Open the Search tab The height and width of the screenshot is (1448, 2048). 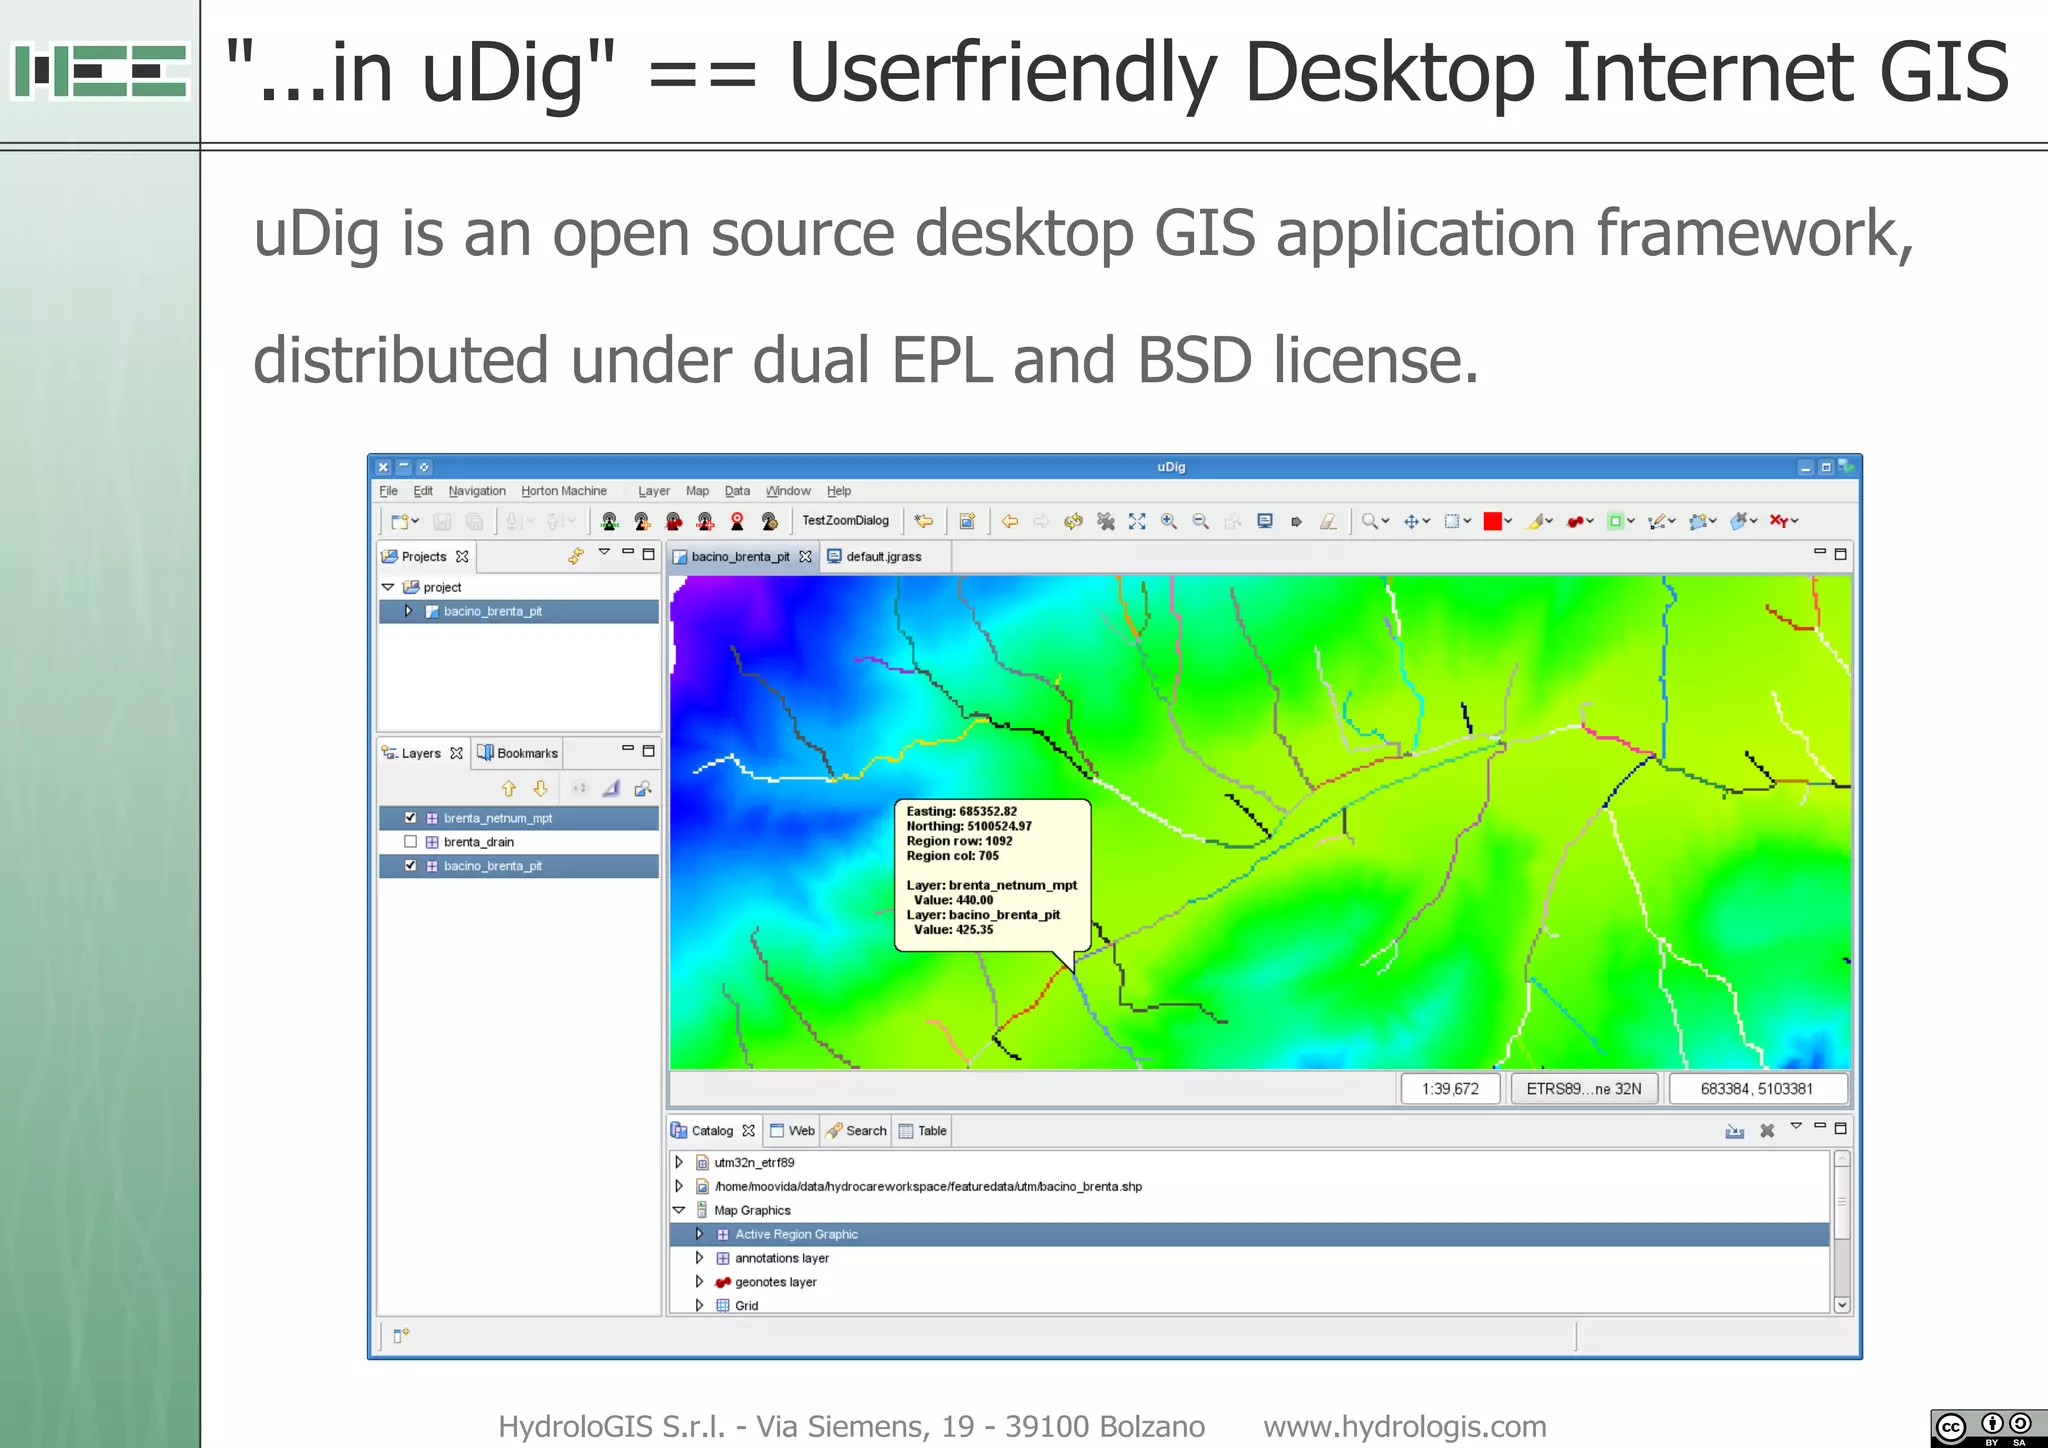click(x=857, y=1131)
